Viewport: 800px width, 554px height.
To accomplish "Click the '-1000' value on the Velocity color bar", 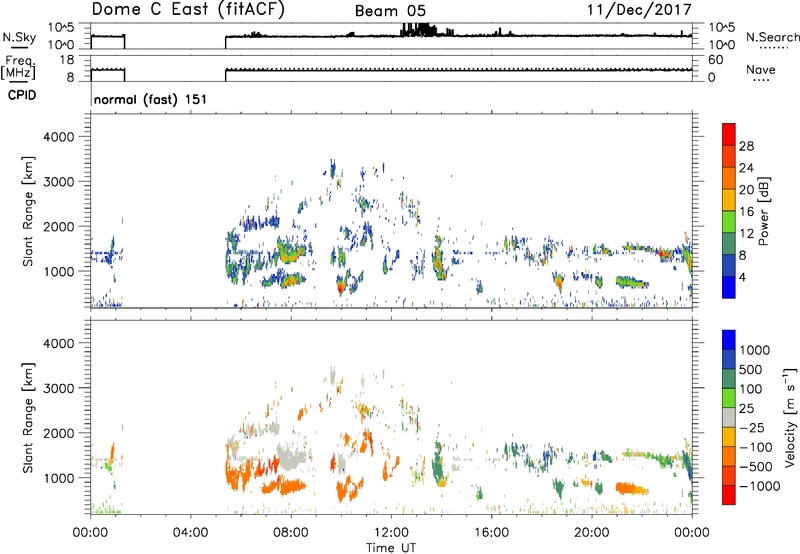I will [x=760, y=486].
